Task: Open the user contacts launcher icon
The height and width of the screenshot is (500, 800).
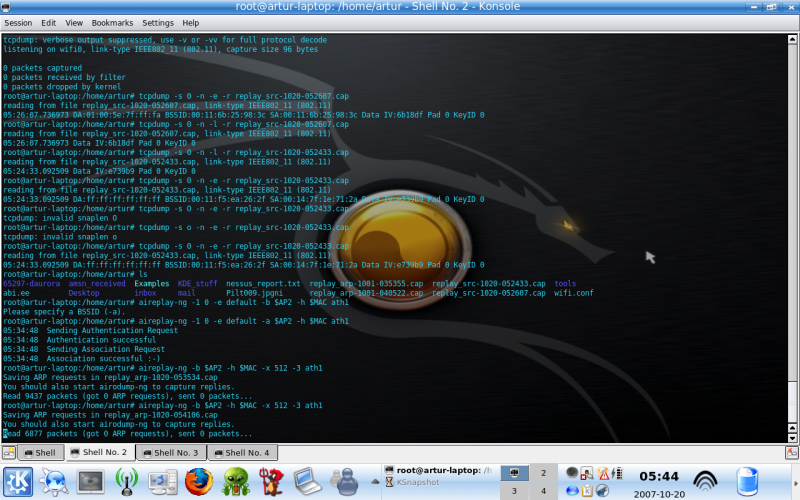Action: 344,481
